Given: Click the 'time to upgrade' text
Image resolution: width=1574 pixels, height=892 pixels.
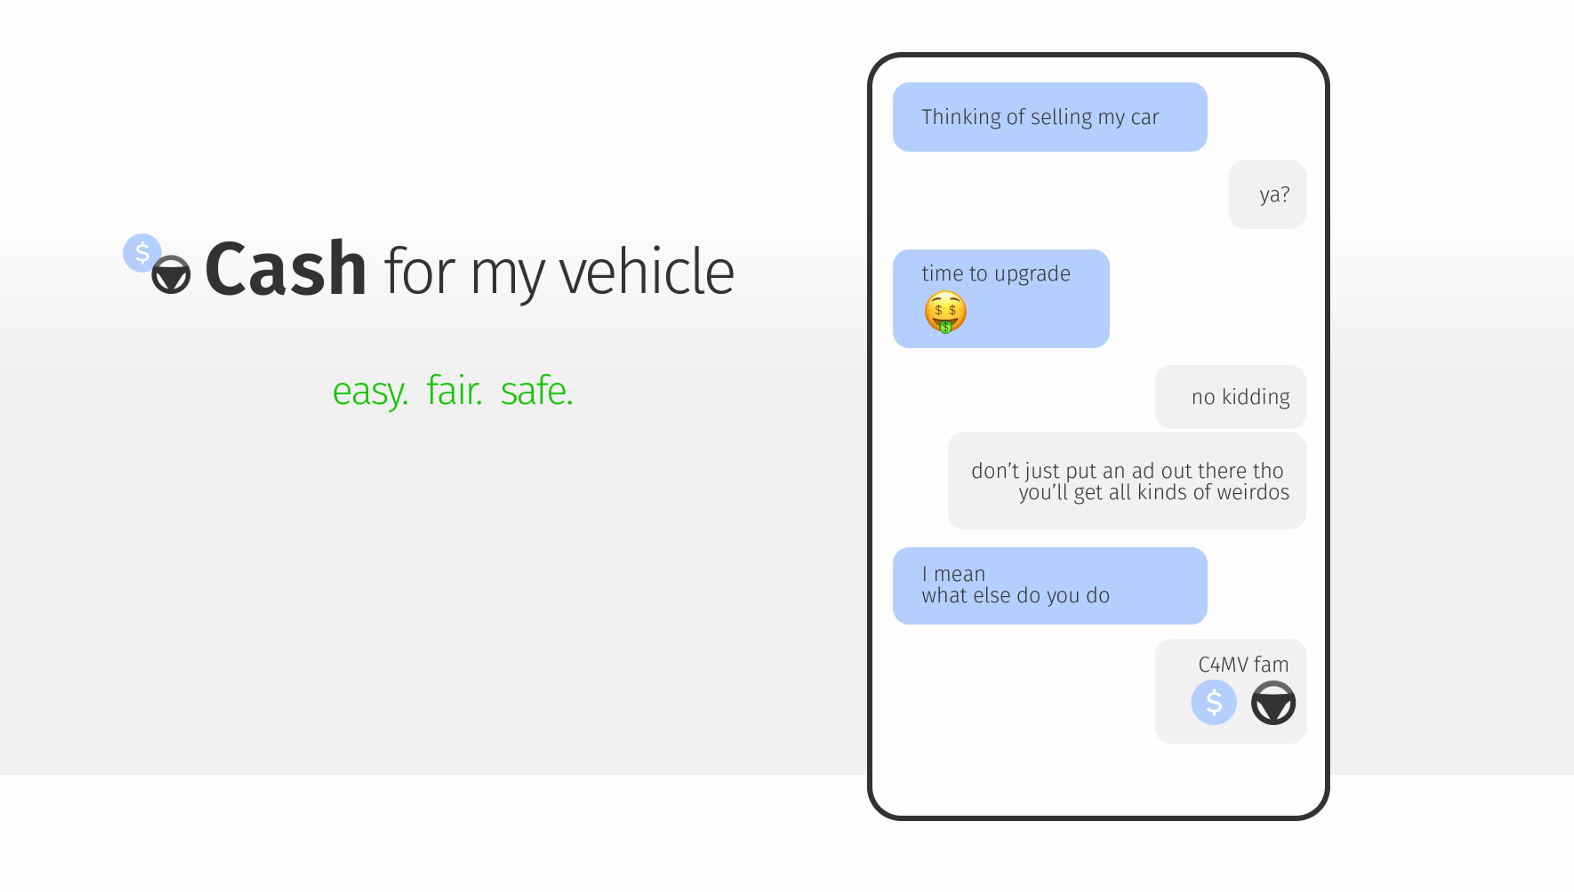Looking at the screenshot, I should (996, 274).
